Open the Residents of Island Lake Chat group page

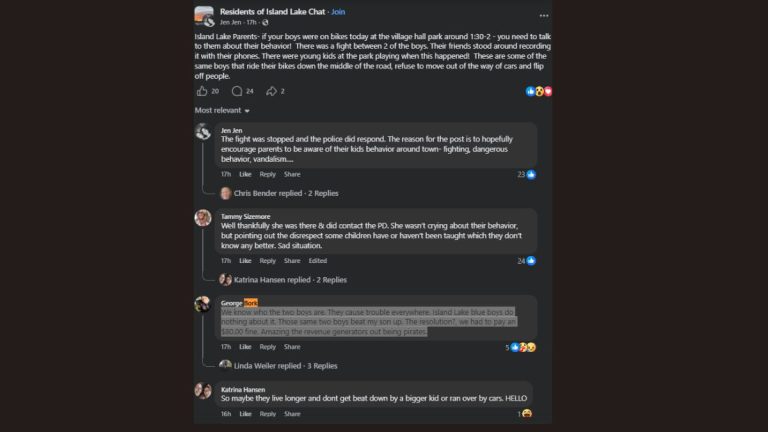(x=272, y=12)
